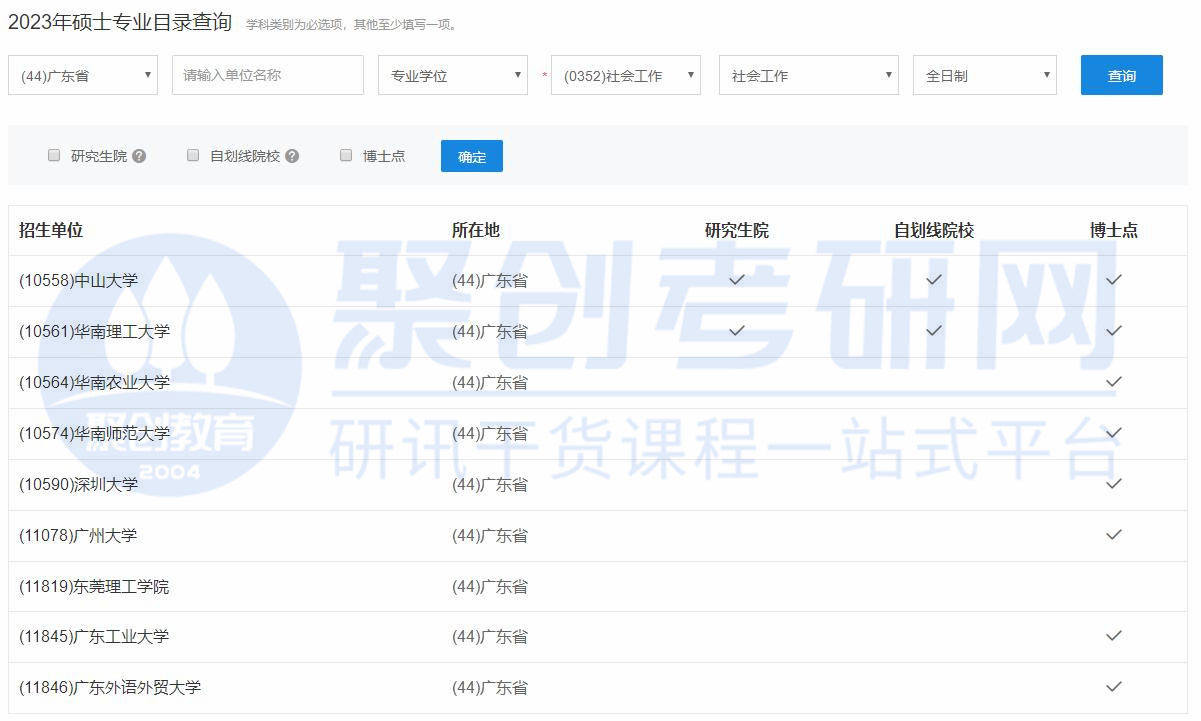Click 博士点 checkmark in 广州大学 row
The height and width of the screenshot is (721, 1201).
pyautogui.click(x=1114, y=535)
